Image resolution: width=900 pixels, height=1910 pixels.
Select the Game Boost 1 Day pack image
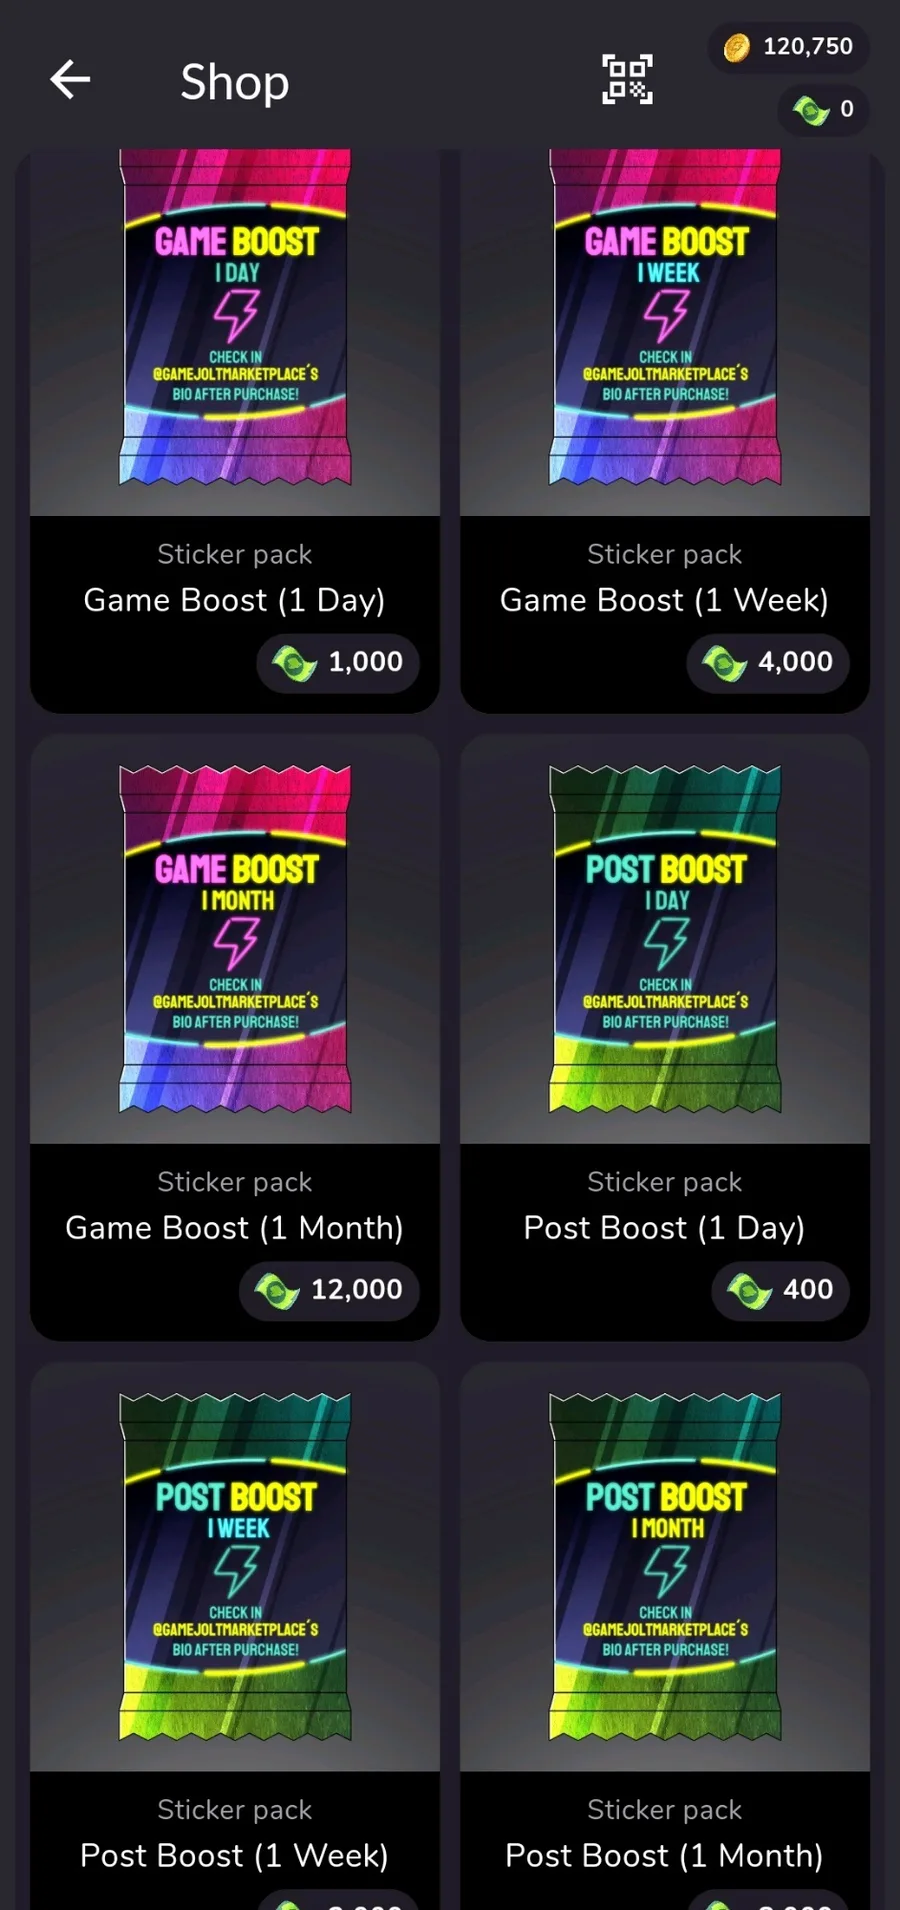(x=235, y=317)
